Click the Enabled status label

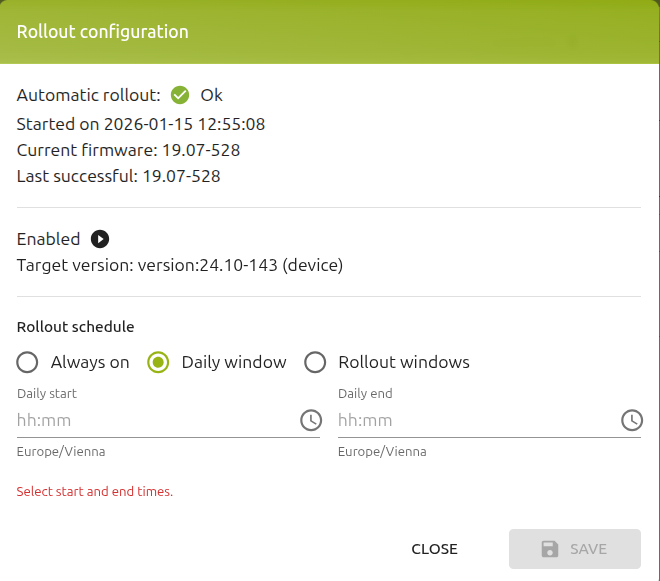coord(48,239)
